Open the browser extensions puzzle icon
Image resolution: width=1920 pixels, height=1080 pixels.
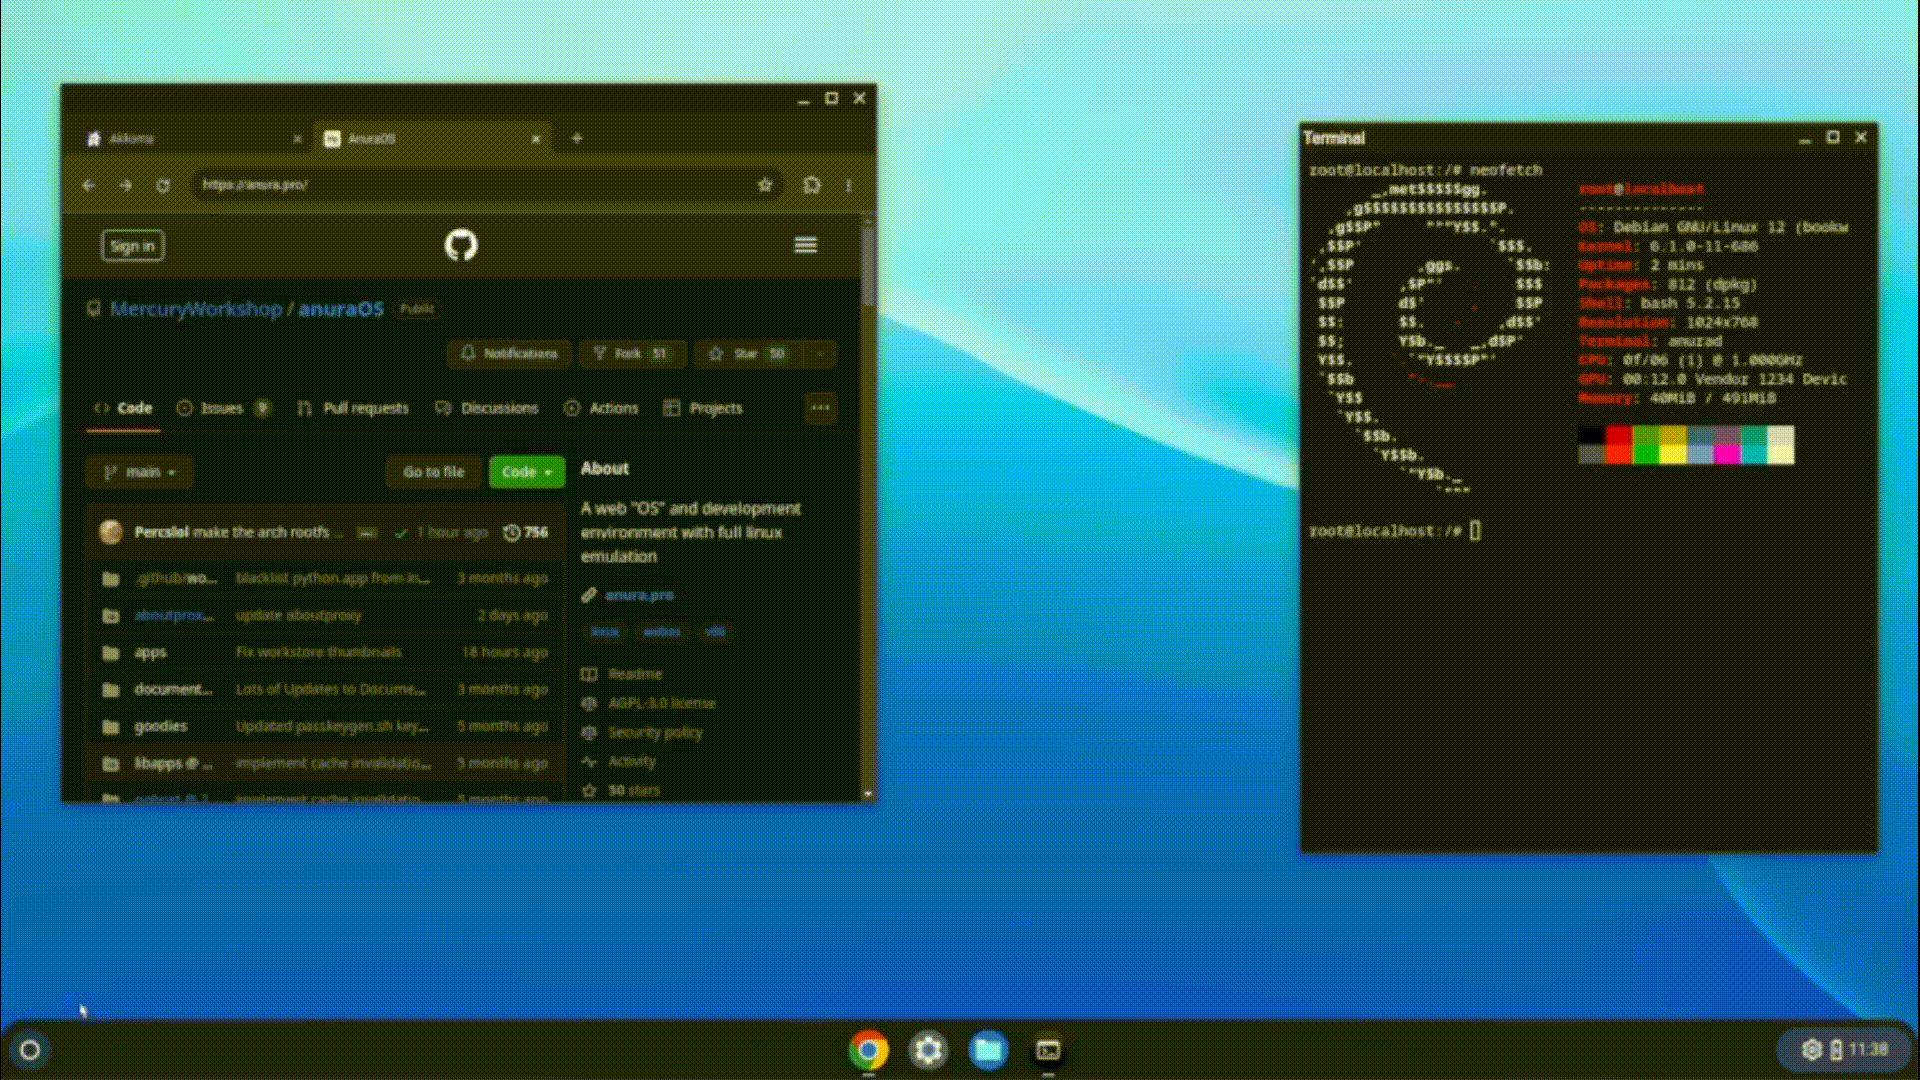[x=812, y=185]
